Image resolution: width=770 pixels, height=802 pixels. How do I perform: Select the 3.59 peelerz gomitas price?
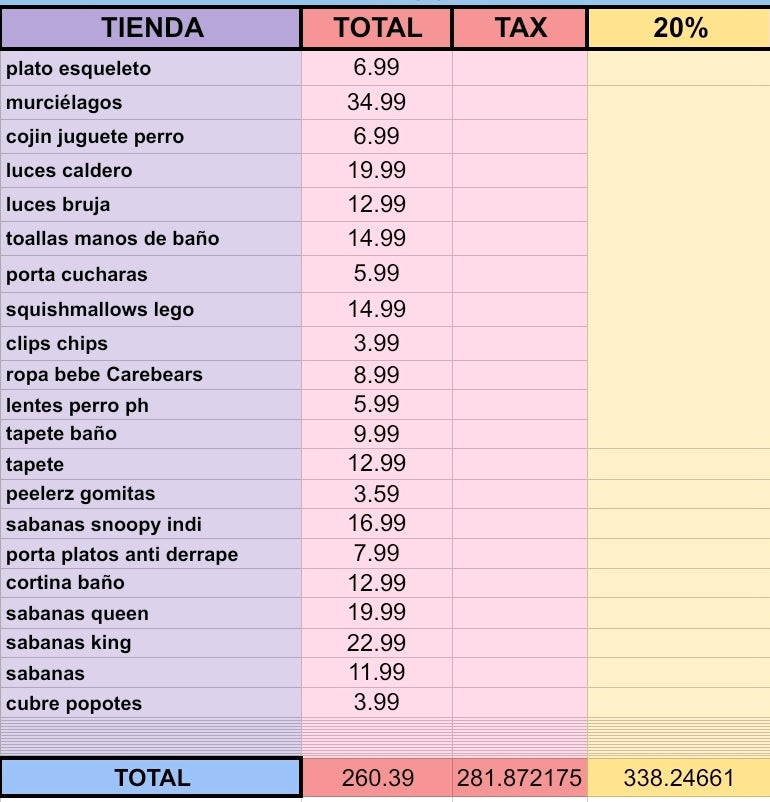[x=377, y=494]
